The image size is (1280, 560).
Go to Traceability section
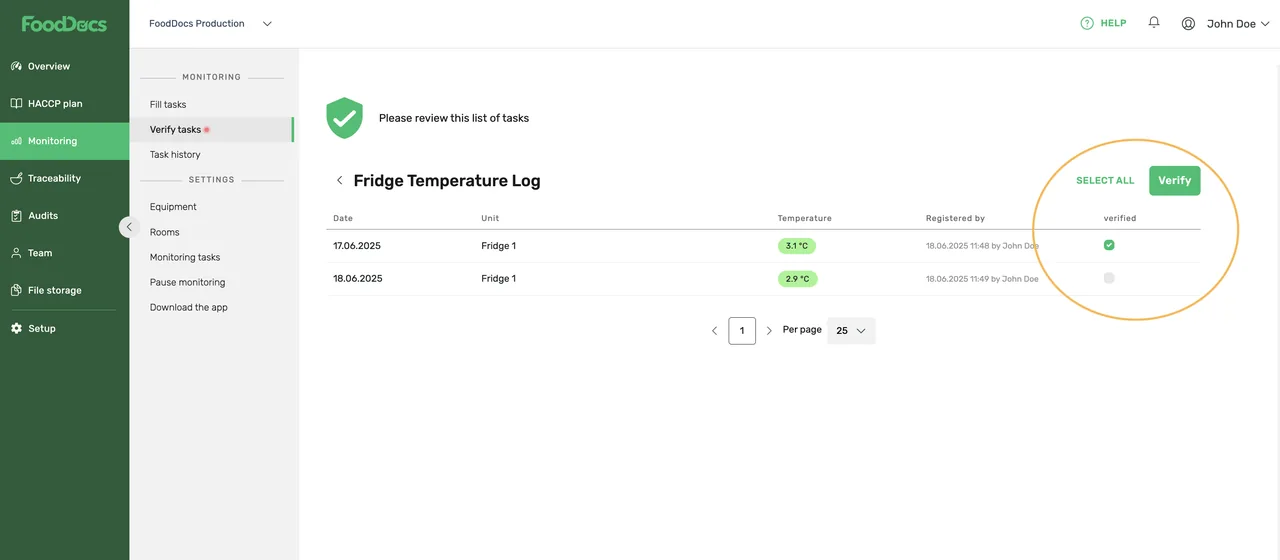(64, 178)
